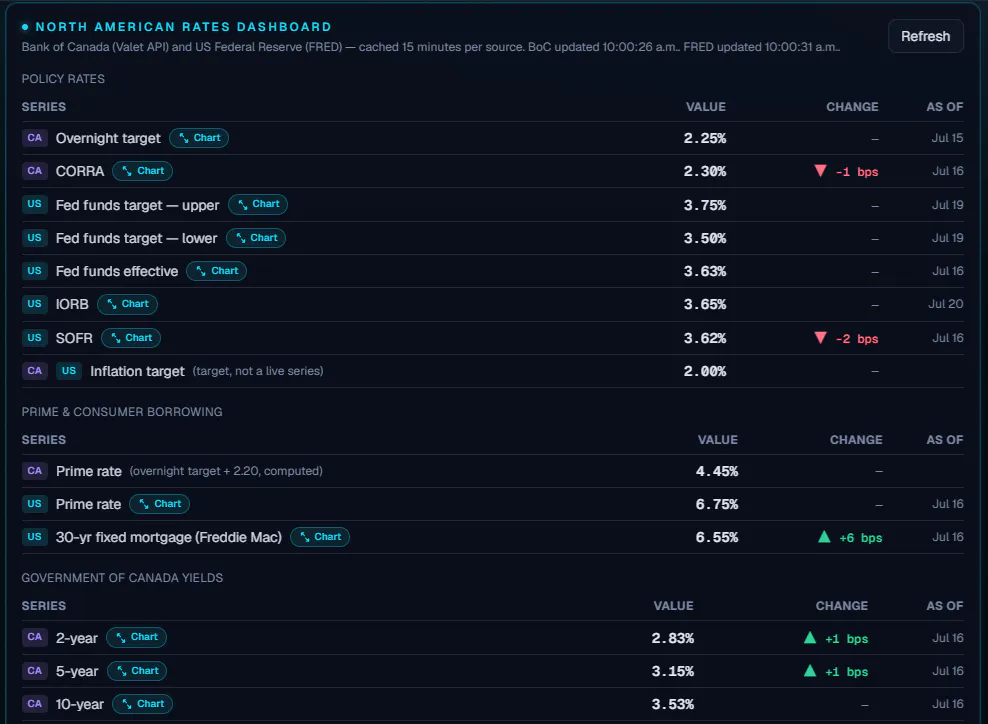Open 30-yr fixed mortgage chart
The image size is (988, 724).
coord(320,537)
